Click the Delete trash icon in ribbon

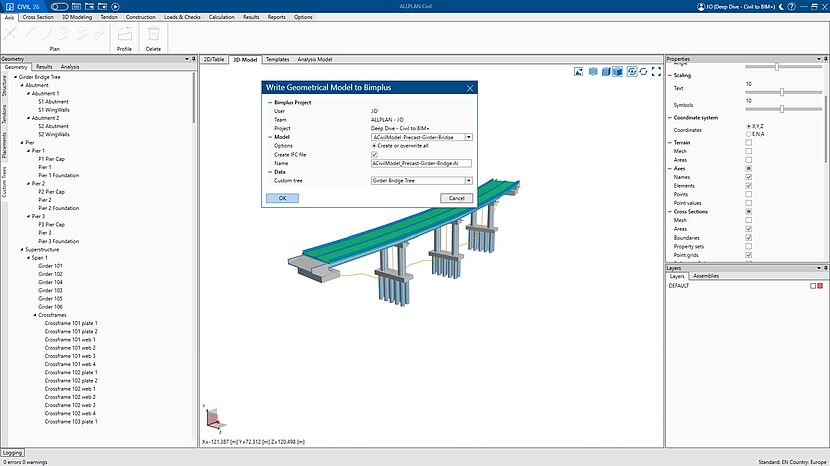[153, 36]
